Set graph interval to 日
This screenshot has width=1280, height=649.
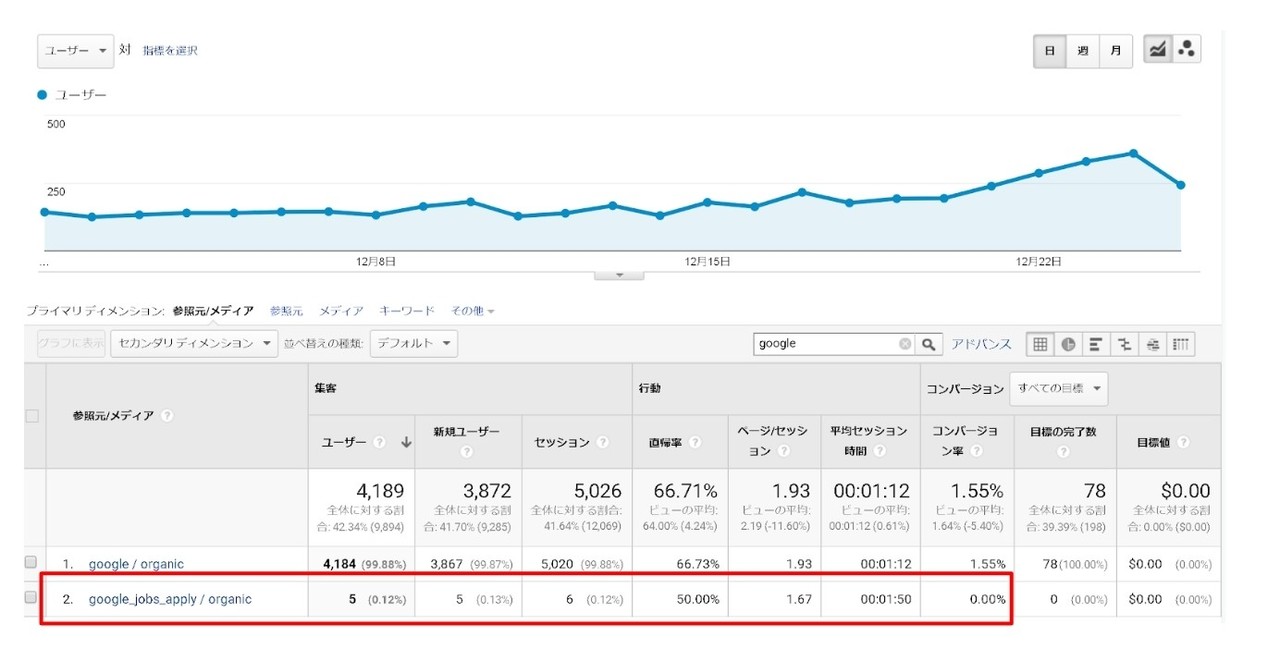click(1049, 51)
